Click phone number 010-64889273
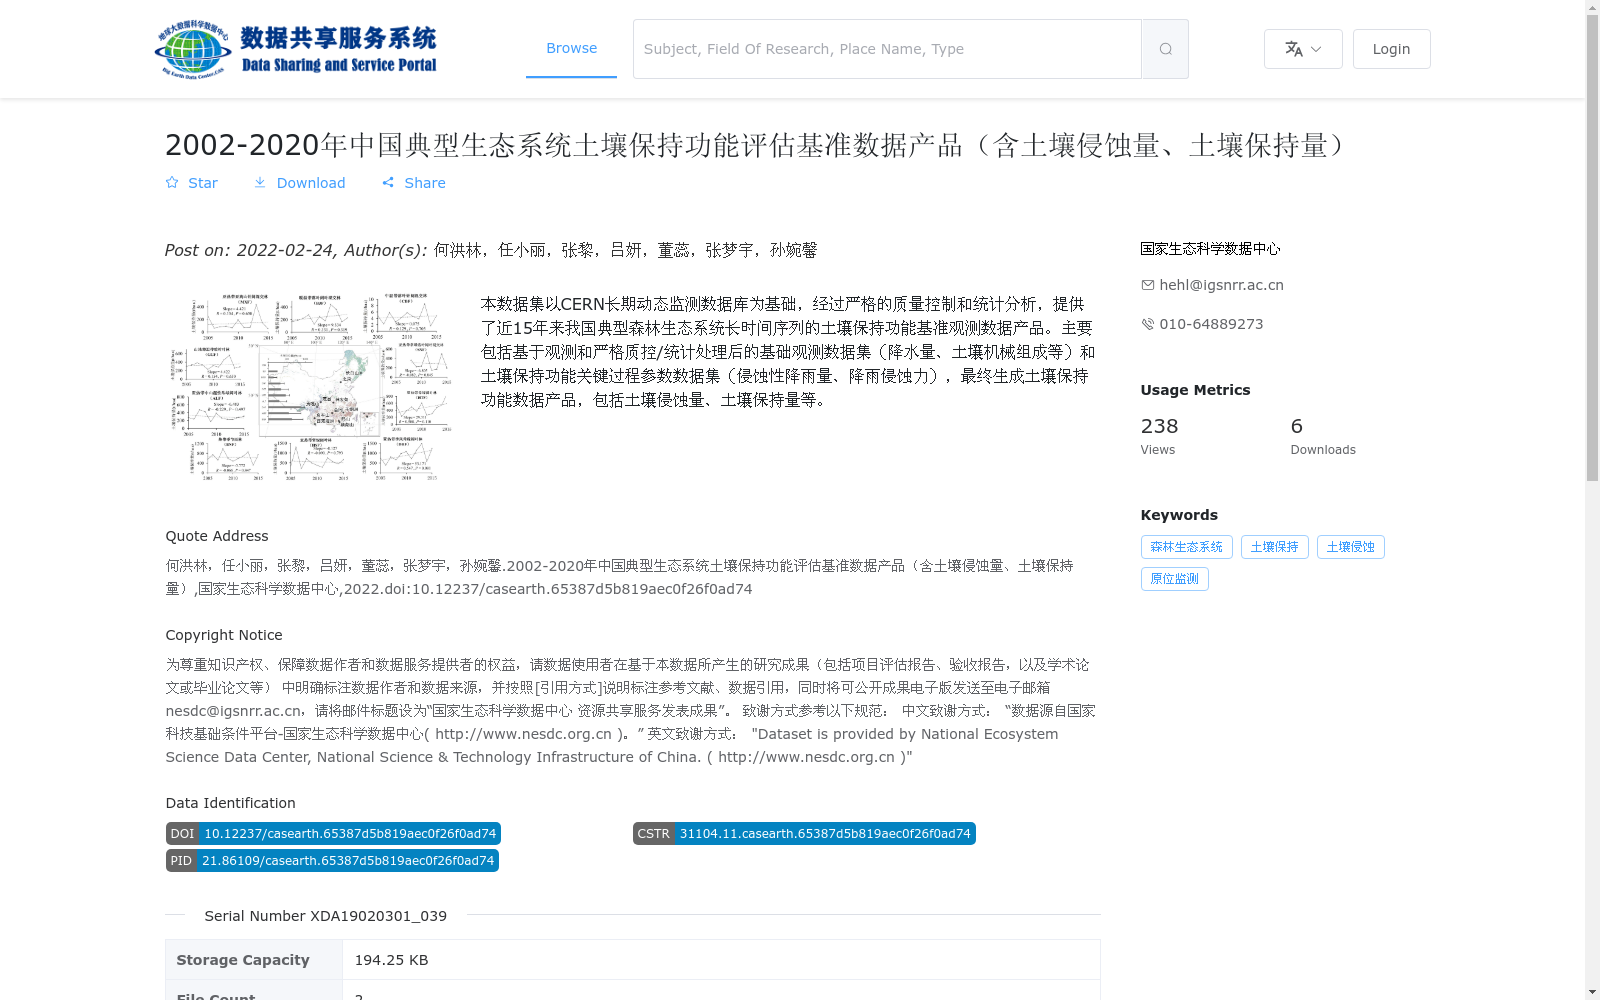The width and height of the screenshot is (1600, 1000). (x=1211, y=324)
